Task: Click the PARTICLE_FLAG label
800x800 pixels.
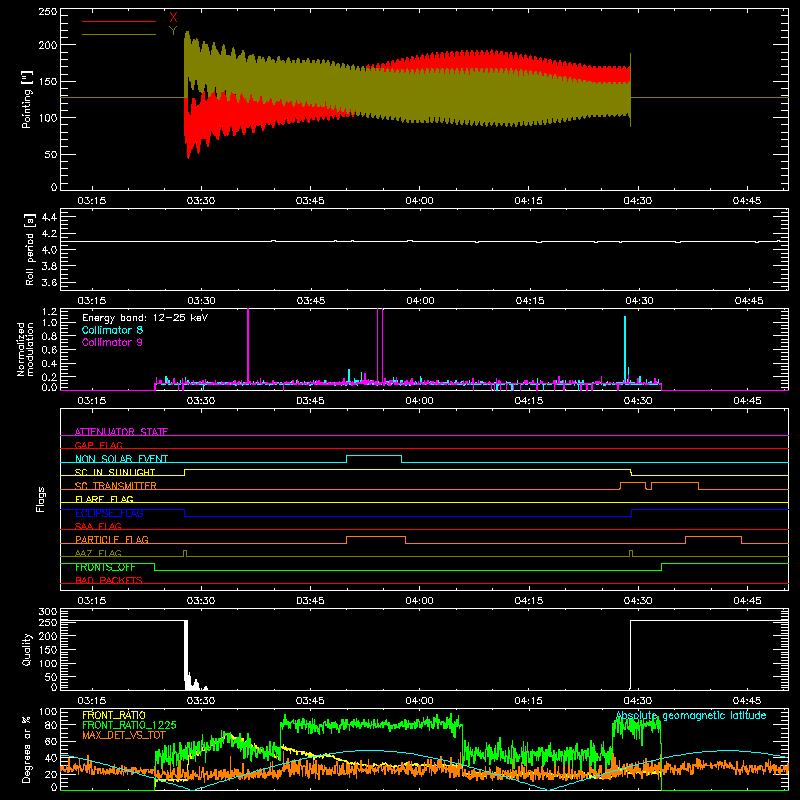Action: (112, 539)
